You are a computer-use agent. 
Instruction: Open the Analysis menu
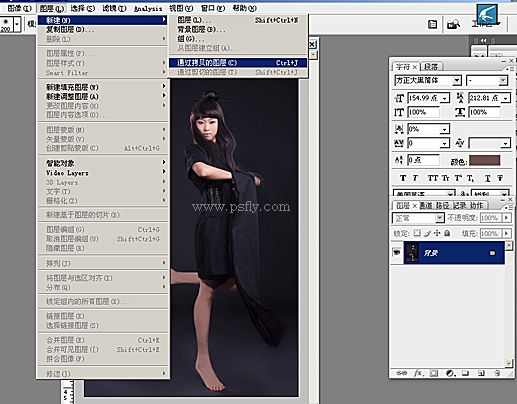click(x=148, y=8)
